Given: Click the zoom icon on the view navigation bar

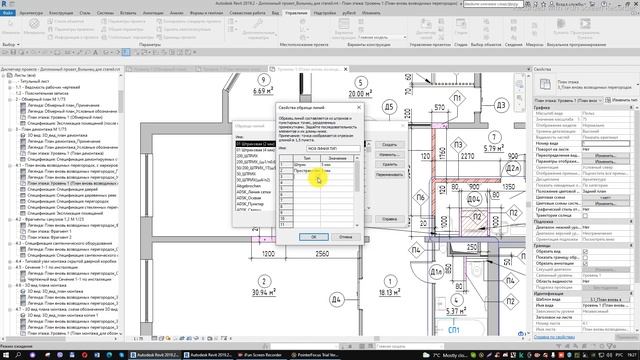Looking at the screenshot, I should [x=520, y=98].
